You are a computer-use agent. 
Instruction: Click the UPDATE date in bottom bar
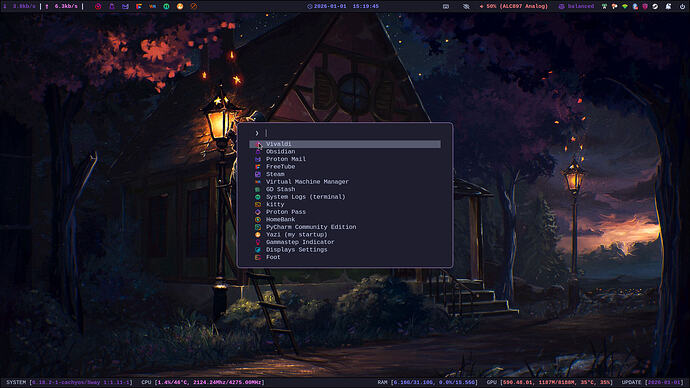[x=653, y=382]
